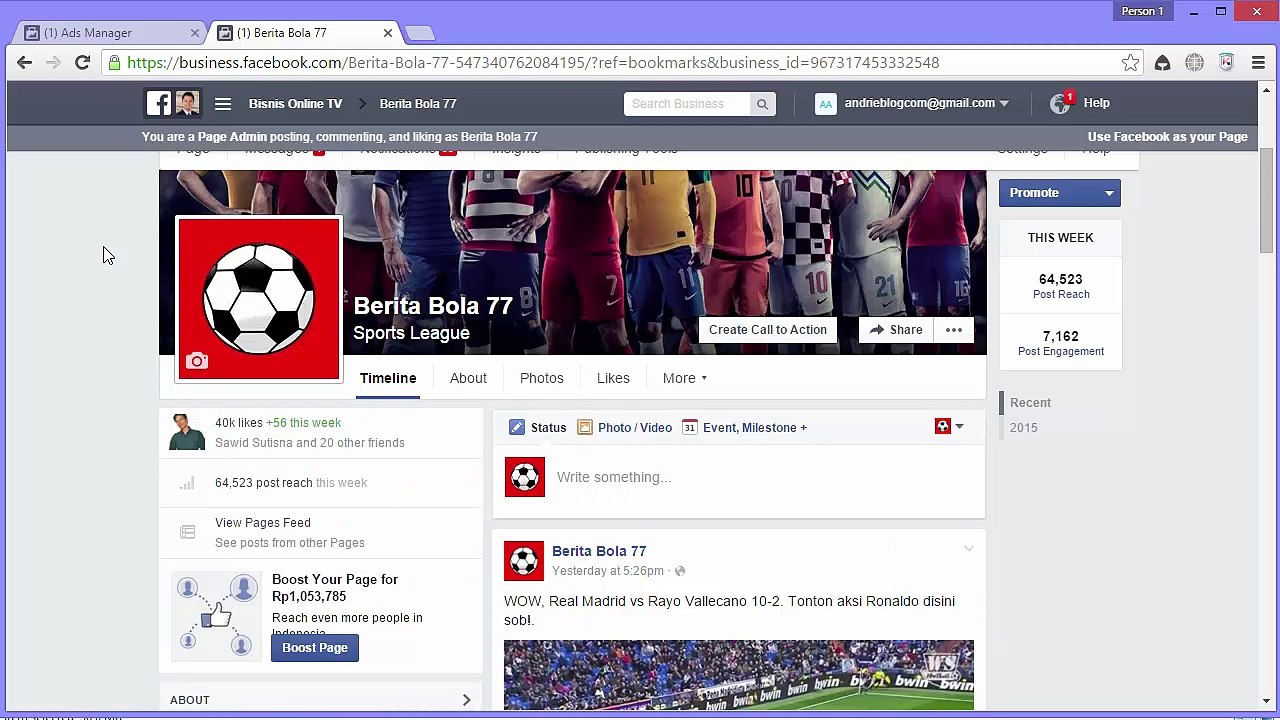Open the Likes tab
The width and height of the screenshot is (1280, 720).
pyautogui.click(x=613, y=378)
